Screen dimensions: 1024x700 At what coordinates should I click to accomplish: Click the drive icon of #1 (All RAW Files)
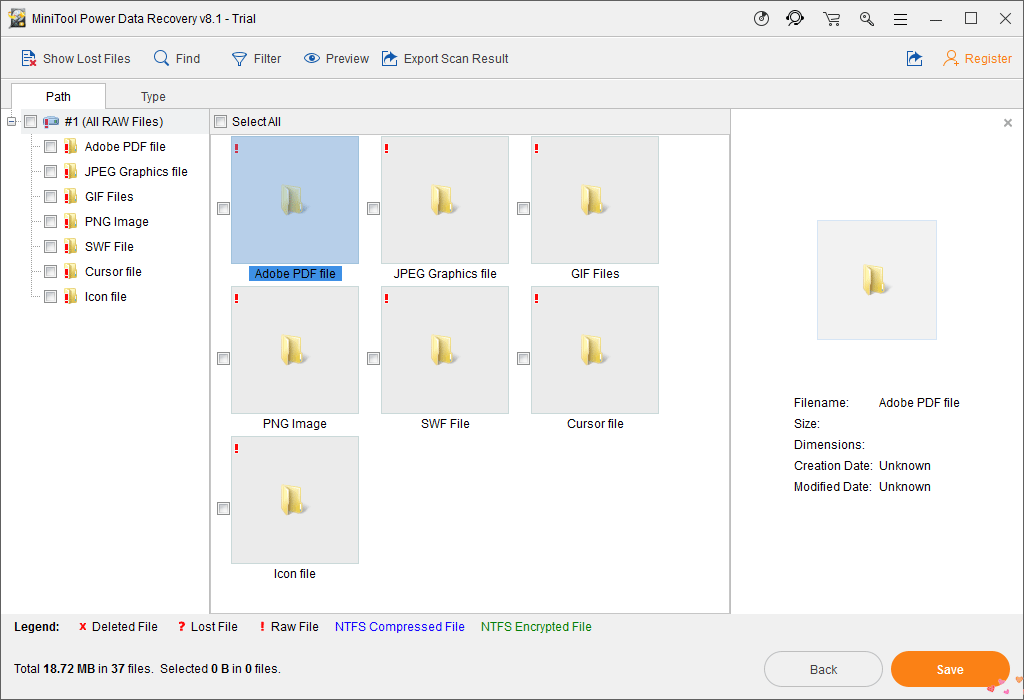51,121
